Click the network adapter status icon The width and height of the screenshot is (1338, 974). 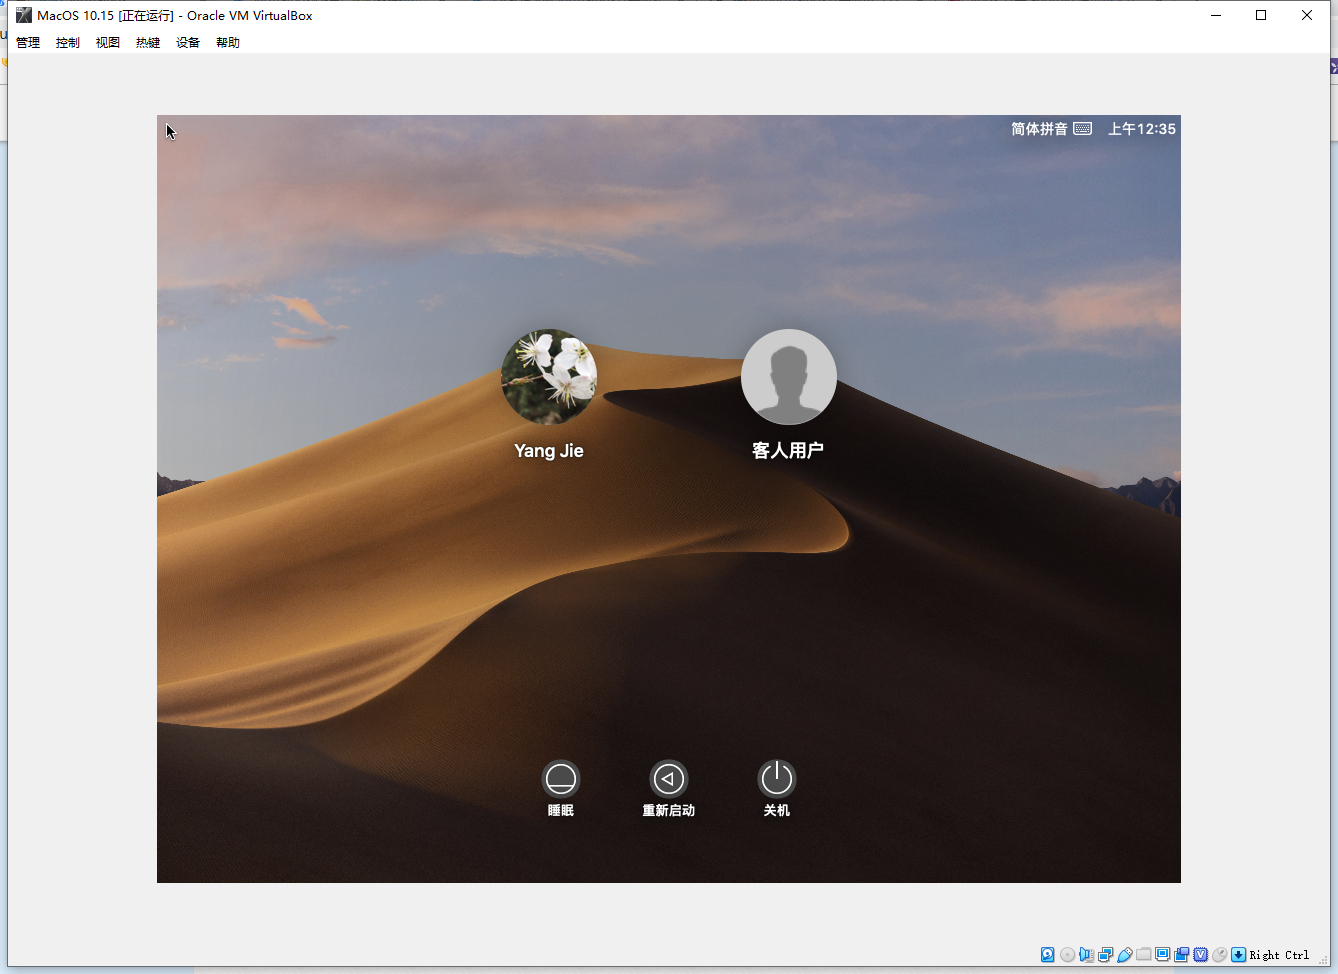[1105, 955]
